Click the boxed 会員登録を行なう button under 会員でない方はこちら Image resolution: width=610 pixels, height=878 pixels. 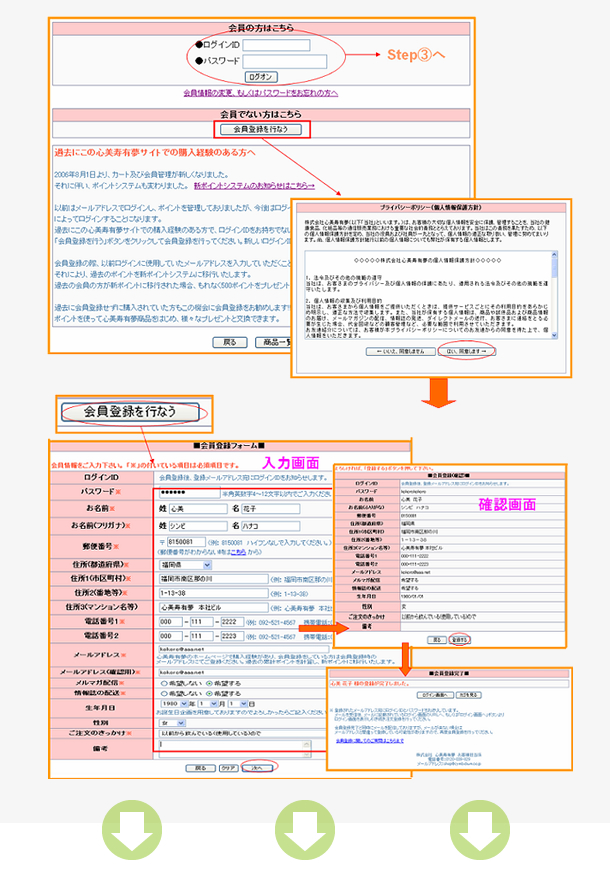click(x=261, y=129)
